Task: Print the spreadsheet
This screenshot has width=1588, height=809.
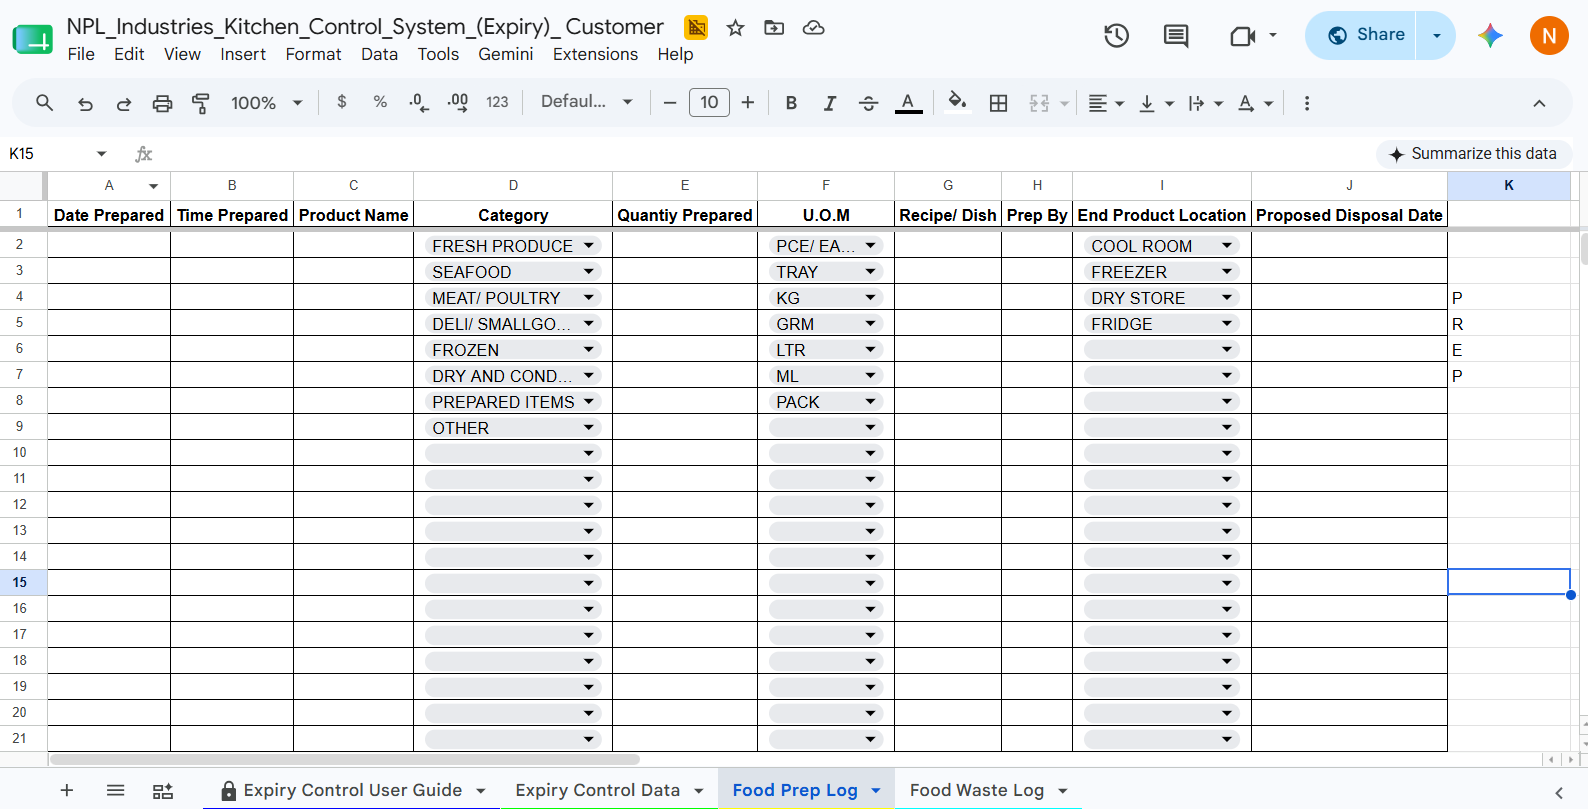Action: coord(162,103)
